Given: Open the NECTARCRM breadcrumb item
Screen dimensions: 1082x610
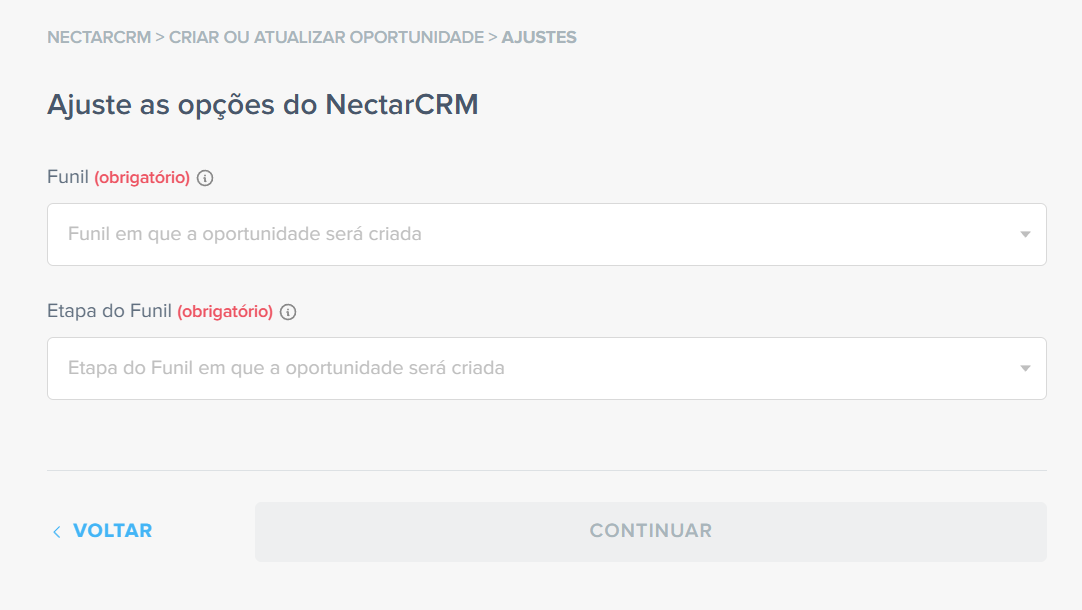Looking at the screenshot, I should (x=99, y=37).
